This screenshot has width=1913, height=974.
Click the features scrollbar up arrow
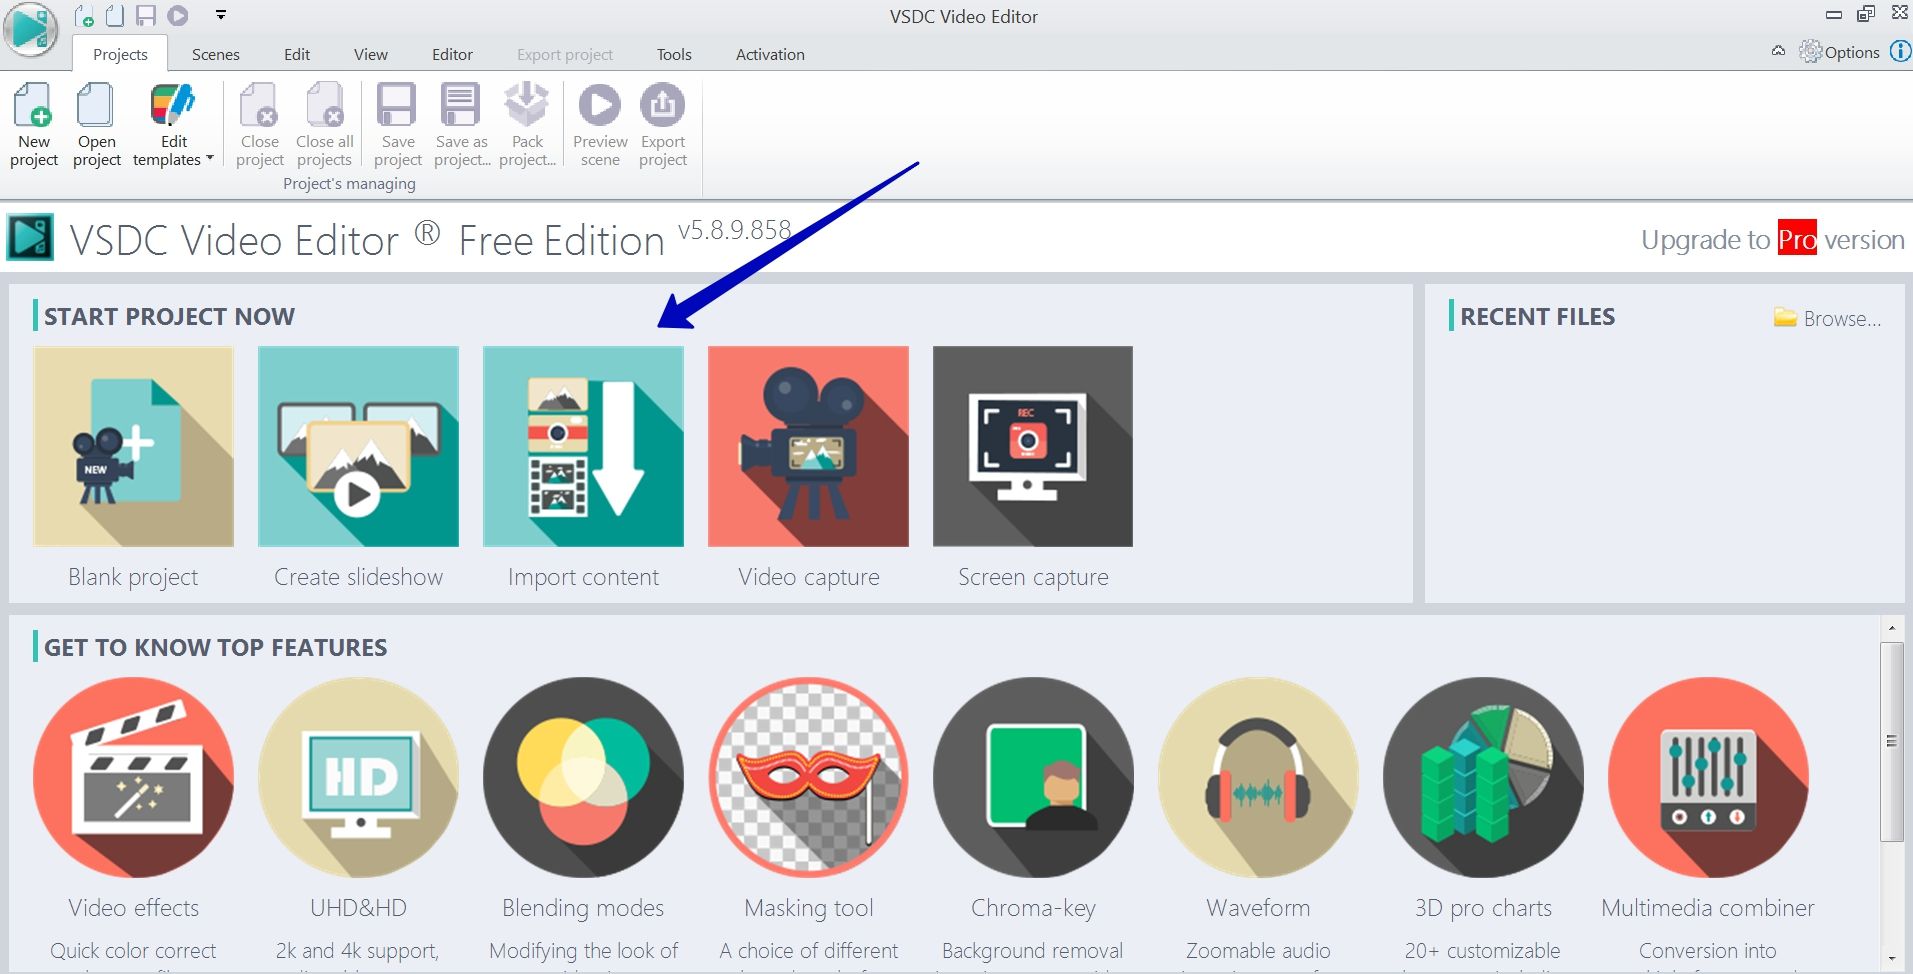[x=1891, y=628]
